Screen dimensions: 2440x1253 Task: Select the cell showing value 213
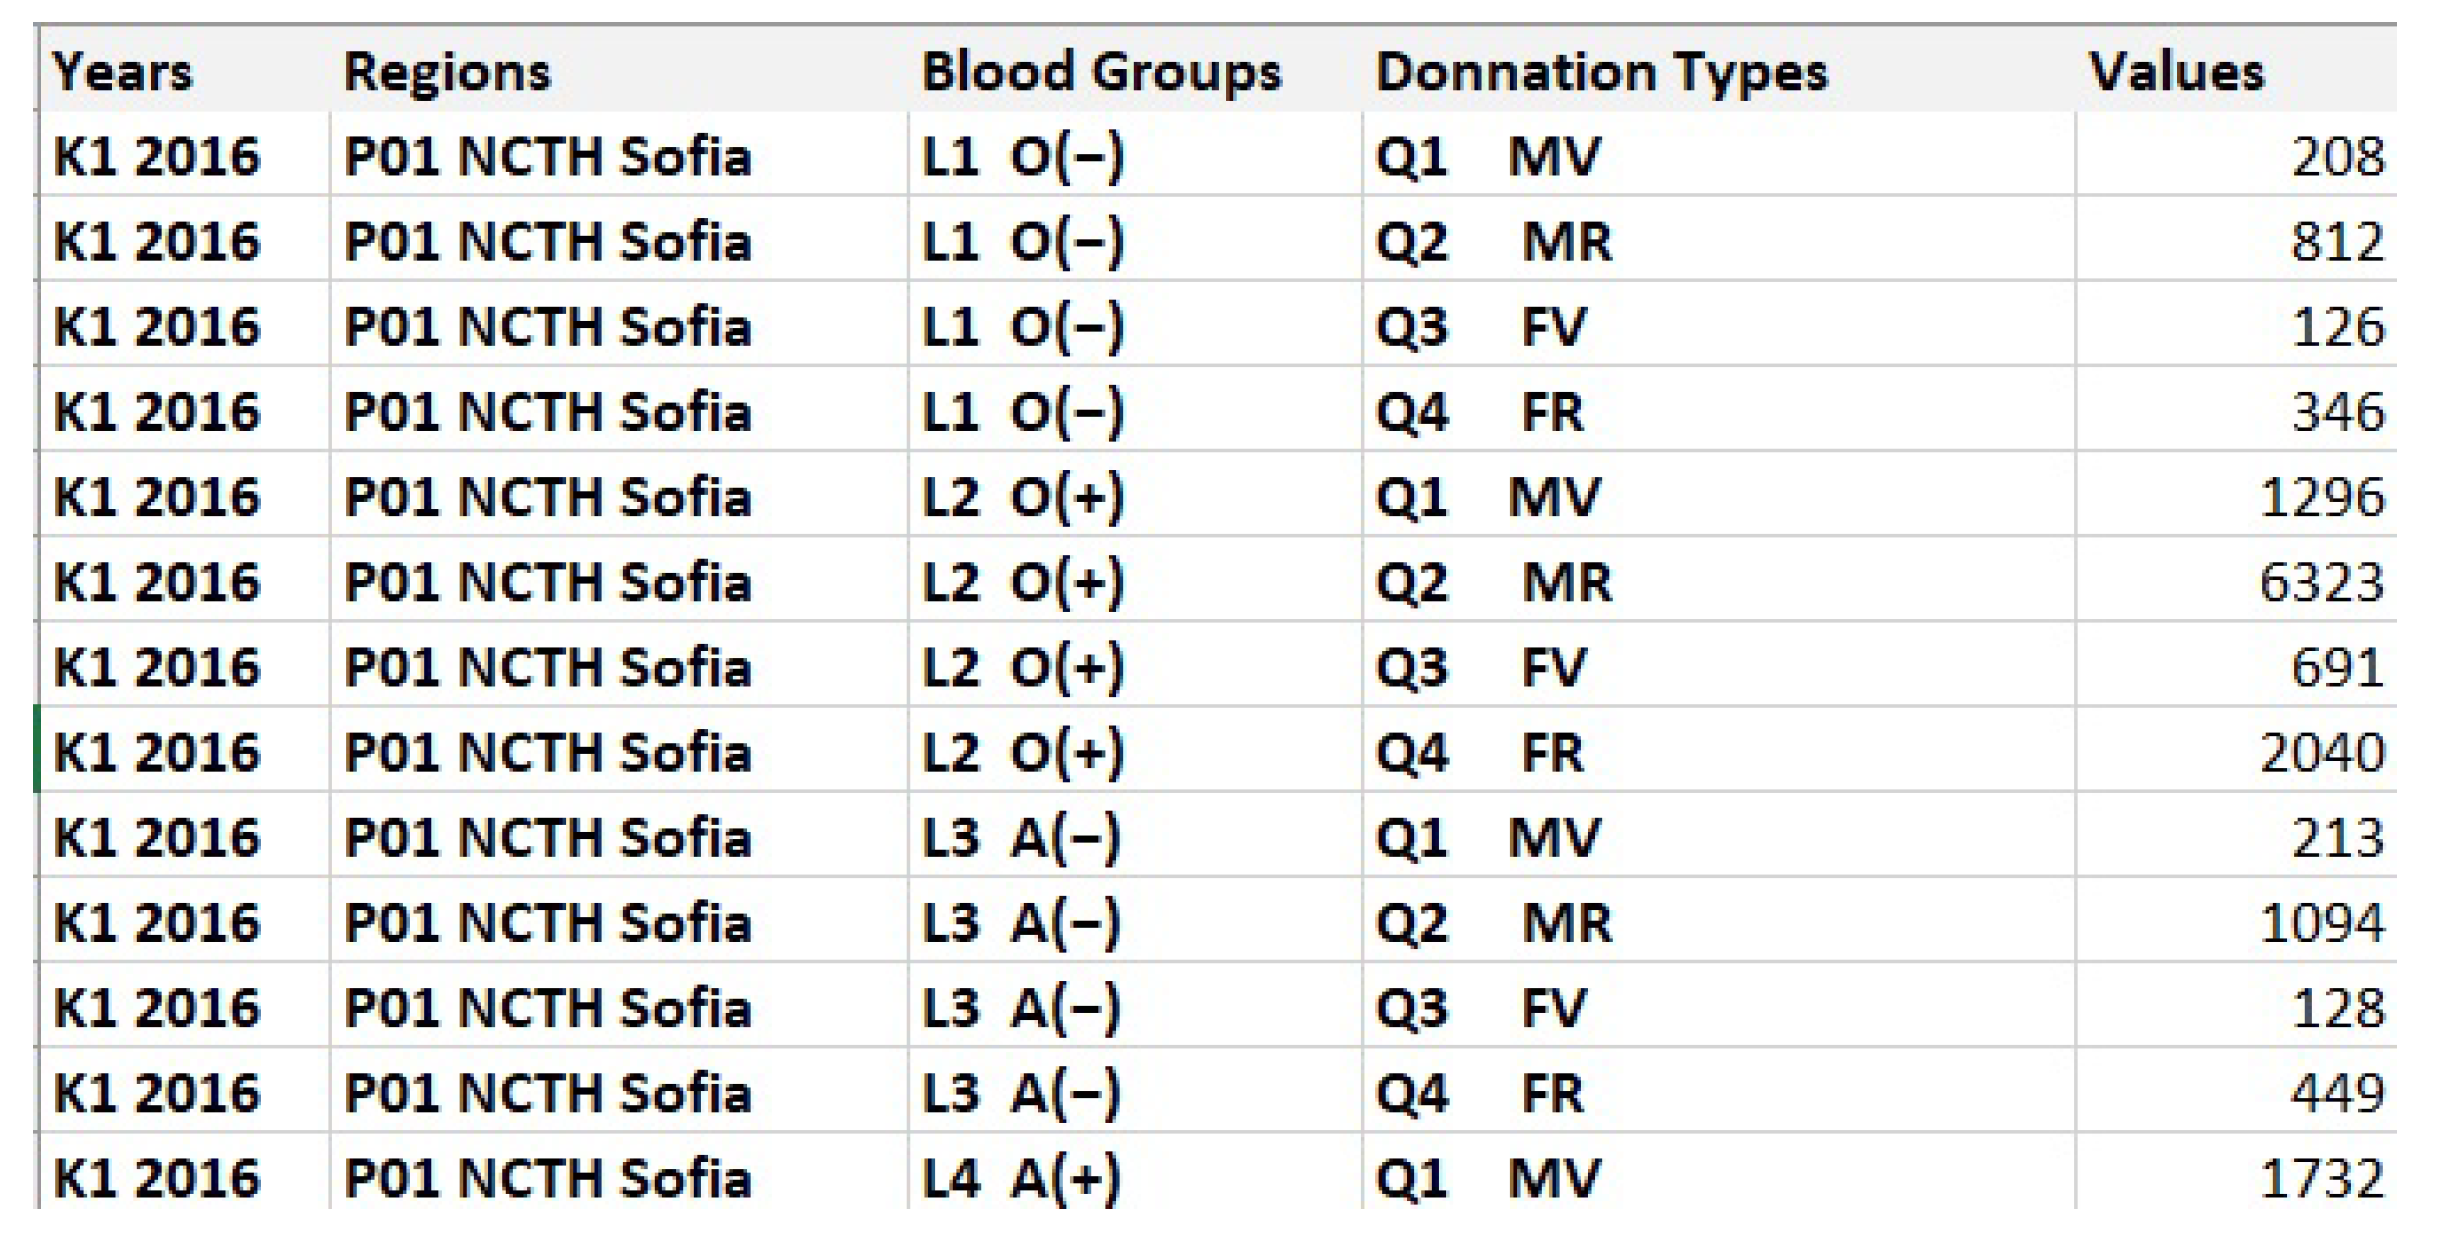pyautogui.click(x=2337, y=837)
